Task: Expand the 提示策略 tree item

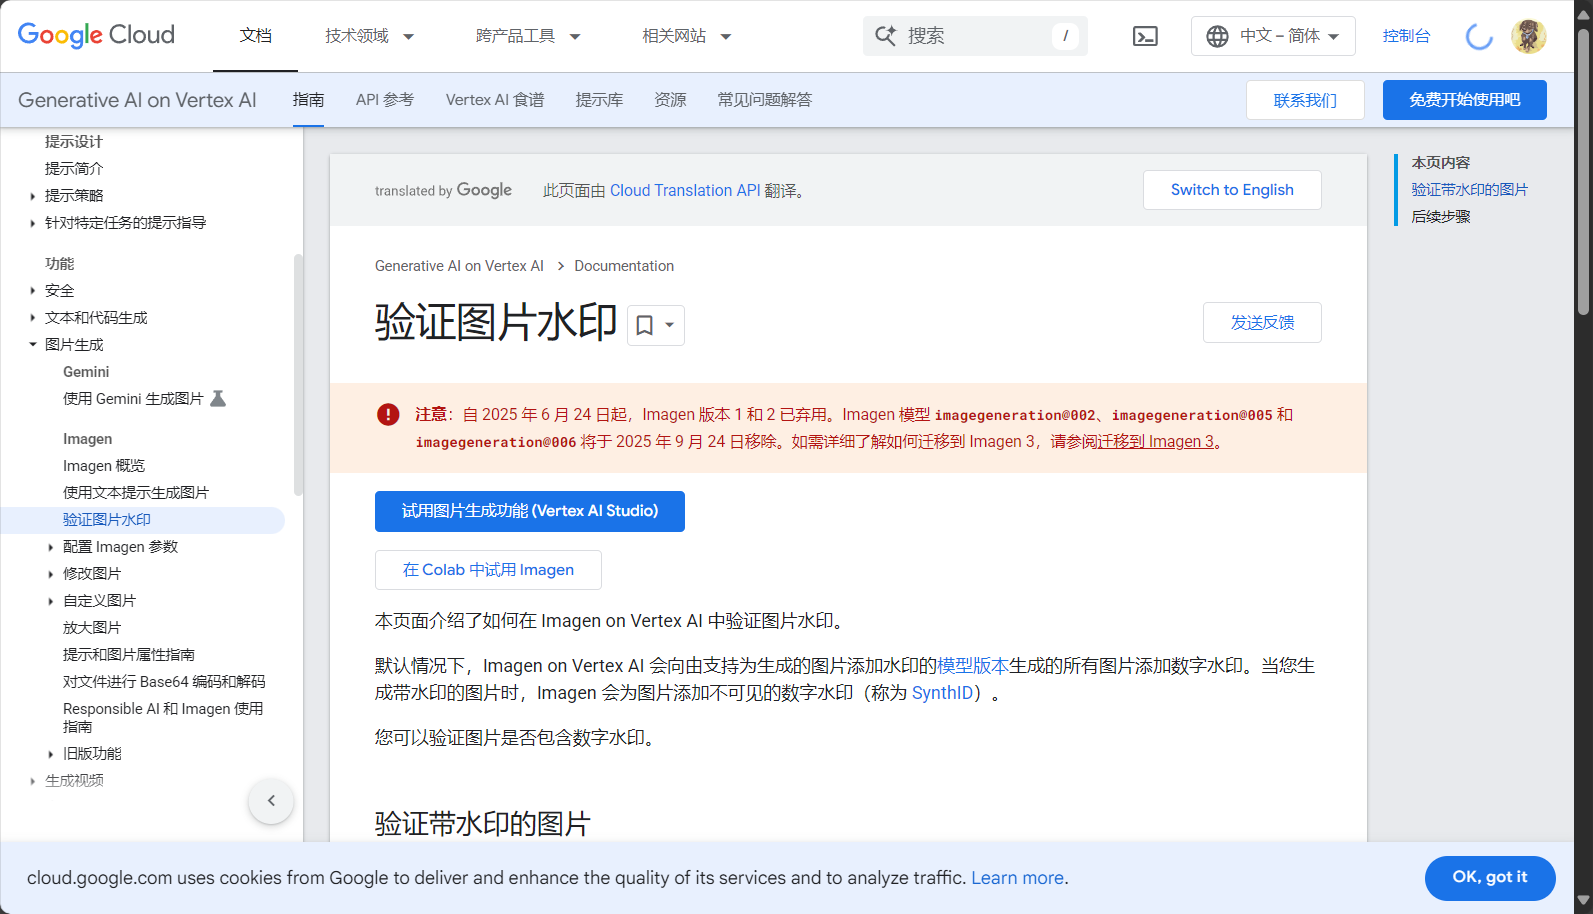Action: 33,196
